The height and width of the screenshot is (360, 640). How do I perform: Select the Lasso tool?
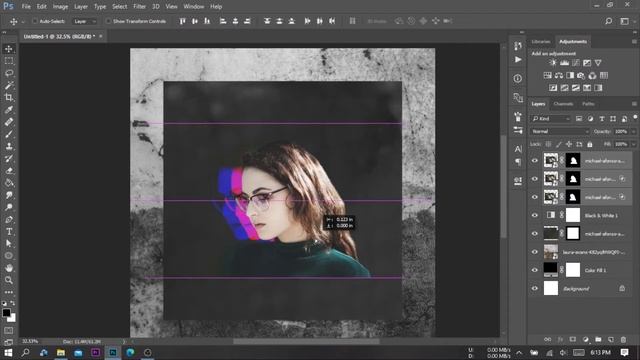pos(9,73)
